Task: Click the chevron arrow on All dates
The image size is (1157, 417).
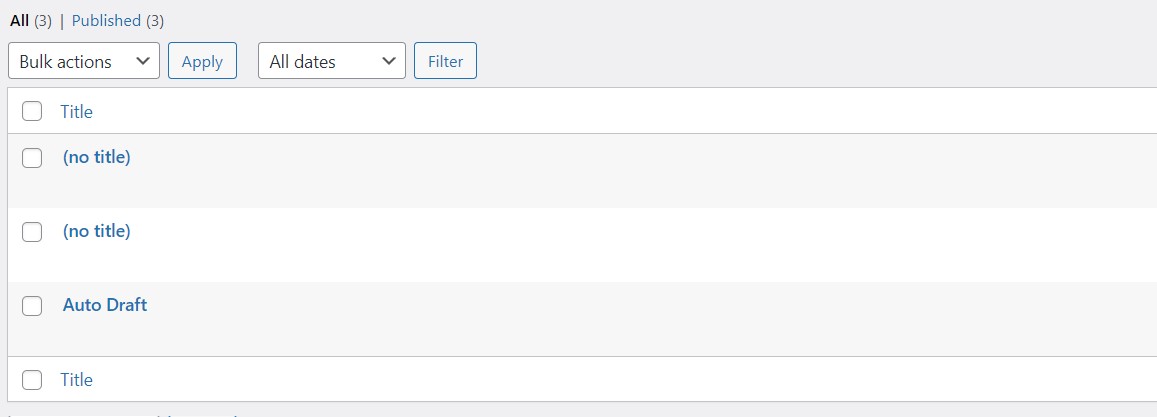Action: [390, 61]
